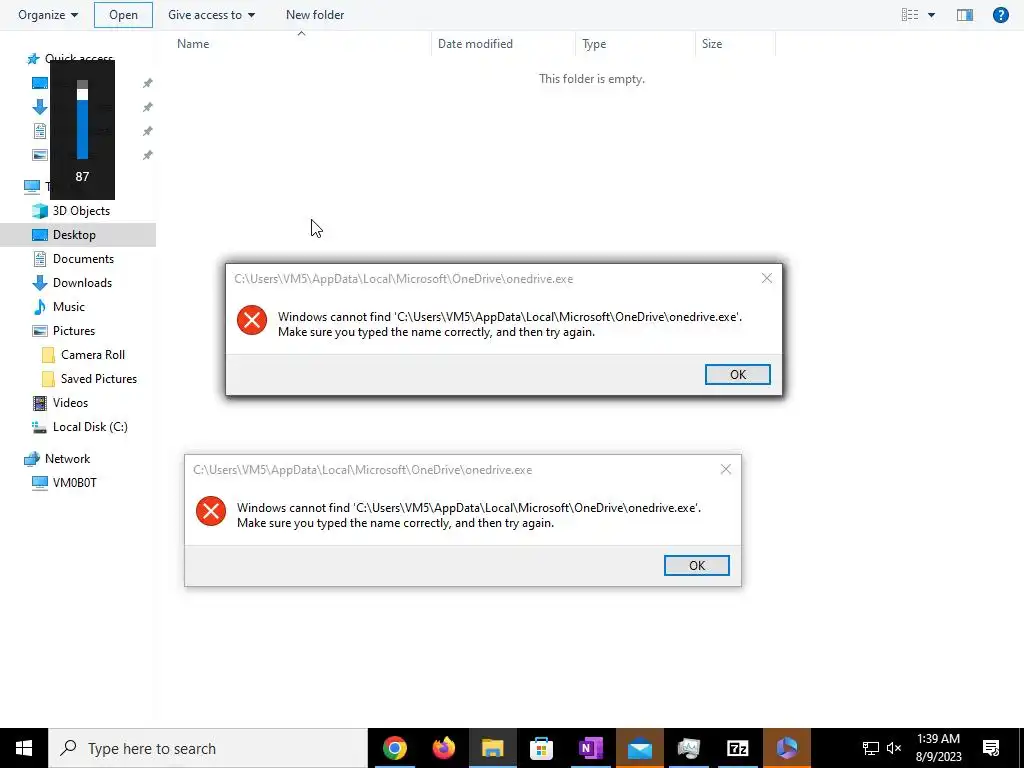Image resolution: width=1024 pixels, height=768 pixels.
Task: Open Google Chrome from the taskbar
Action: (394, 748)
